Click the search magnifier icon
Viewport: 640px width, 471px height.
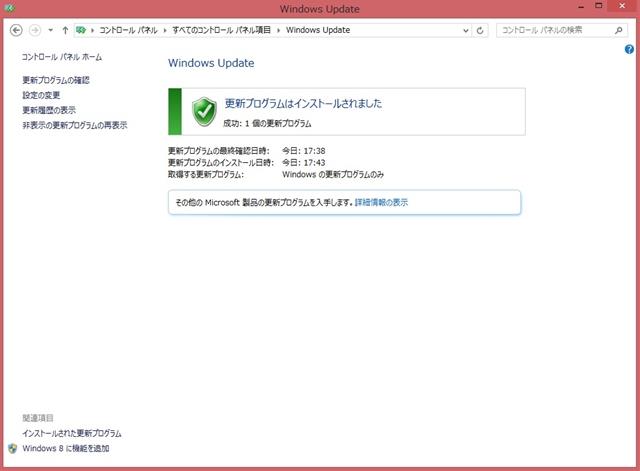pyautogui.click(x=619, y=30)
